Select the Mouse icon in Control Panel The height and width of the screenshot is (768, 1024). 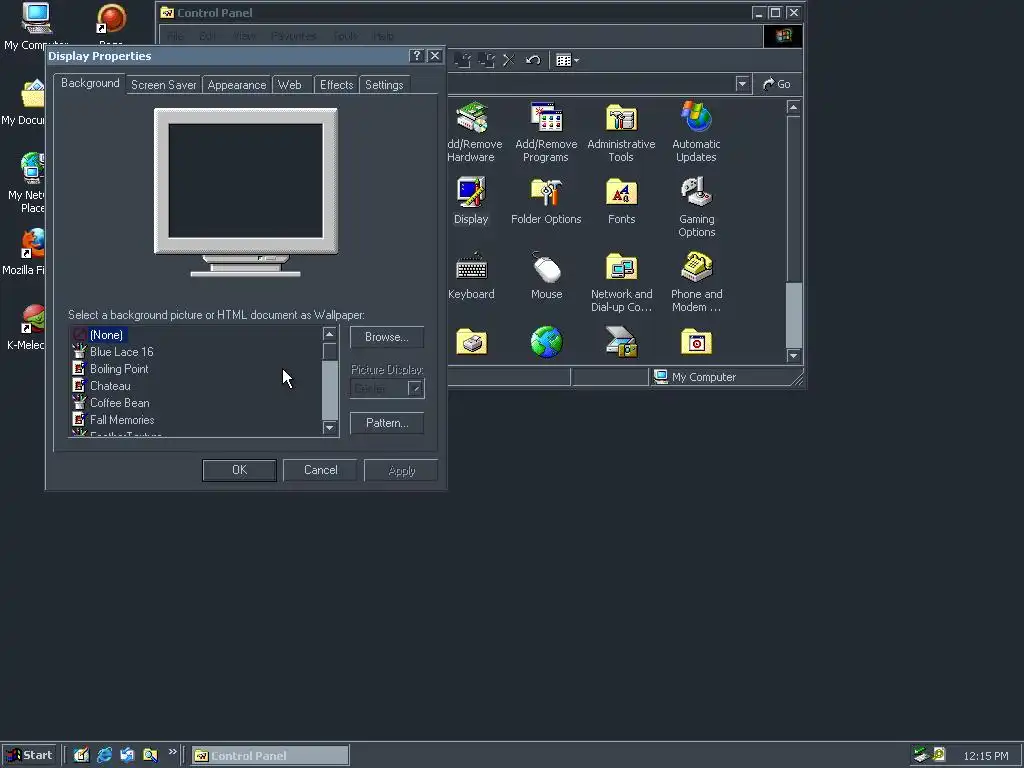546,276
